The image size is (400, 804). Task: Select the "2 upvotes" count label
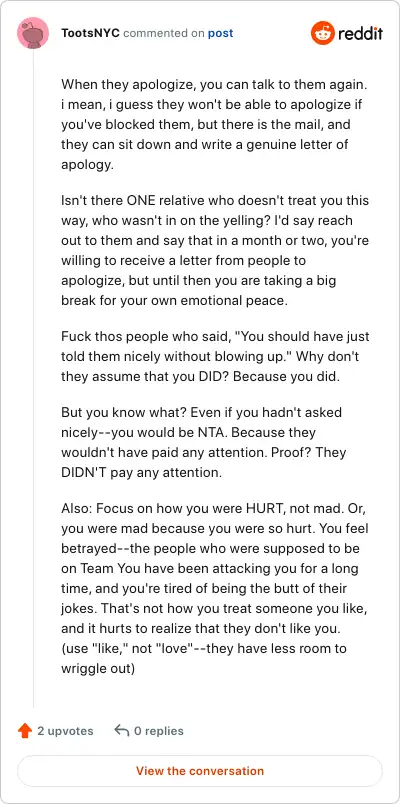65,731
